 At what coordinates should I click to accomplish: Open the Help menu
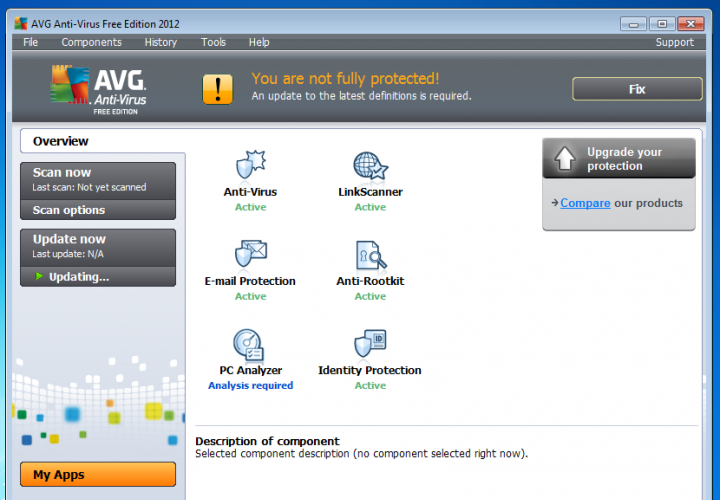coord(259,42)
